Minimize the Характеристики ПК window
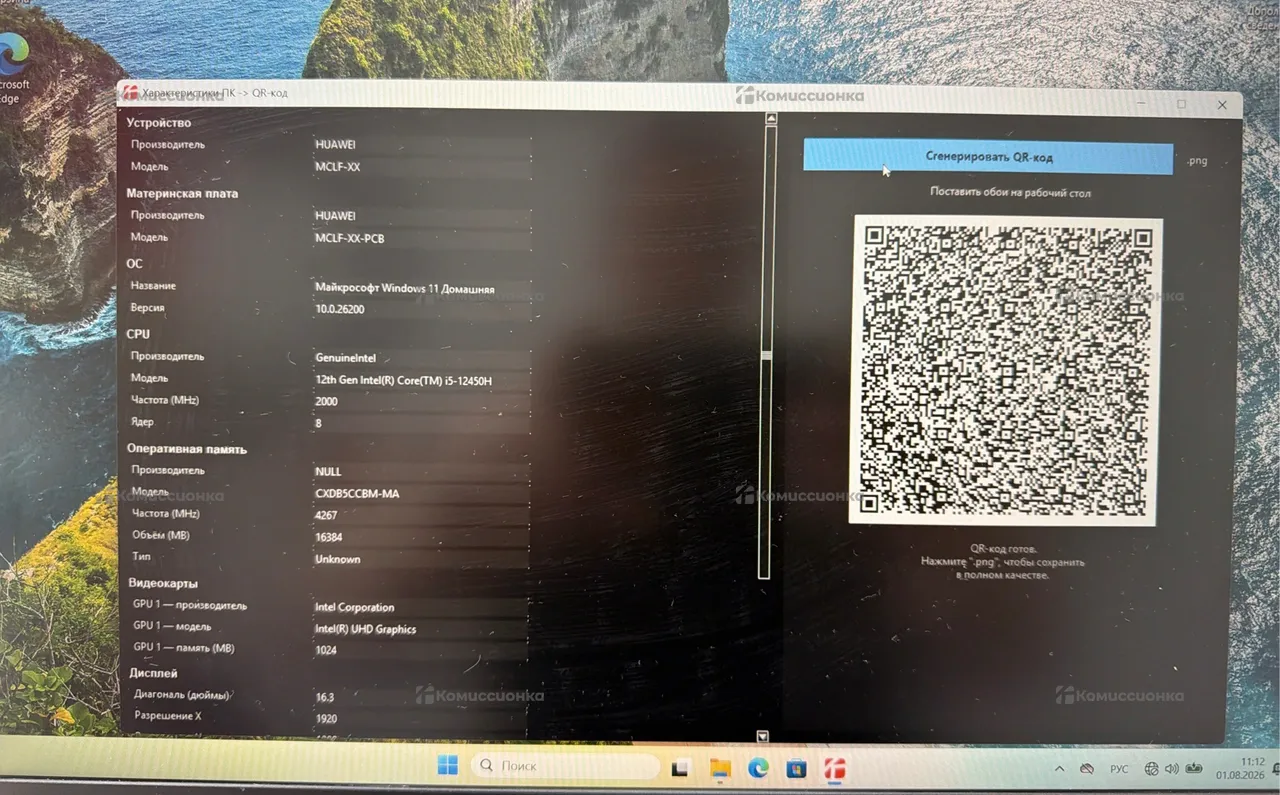1280x795 pixels. (x=1142, y=104)
